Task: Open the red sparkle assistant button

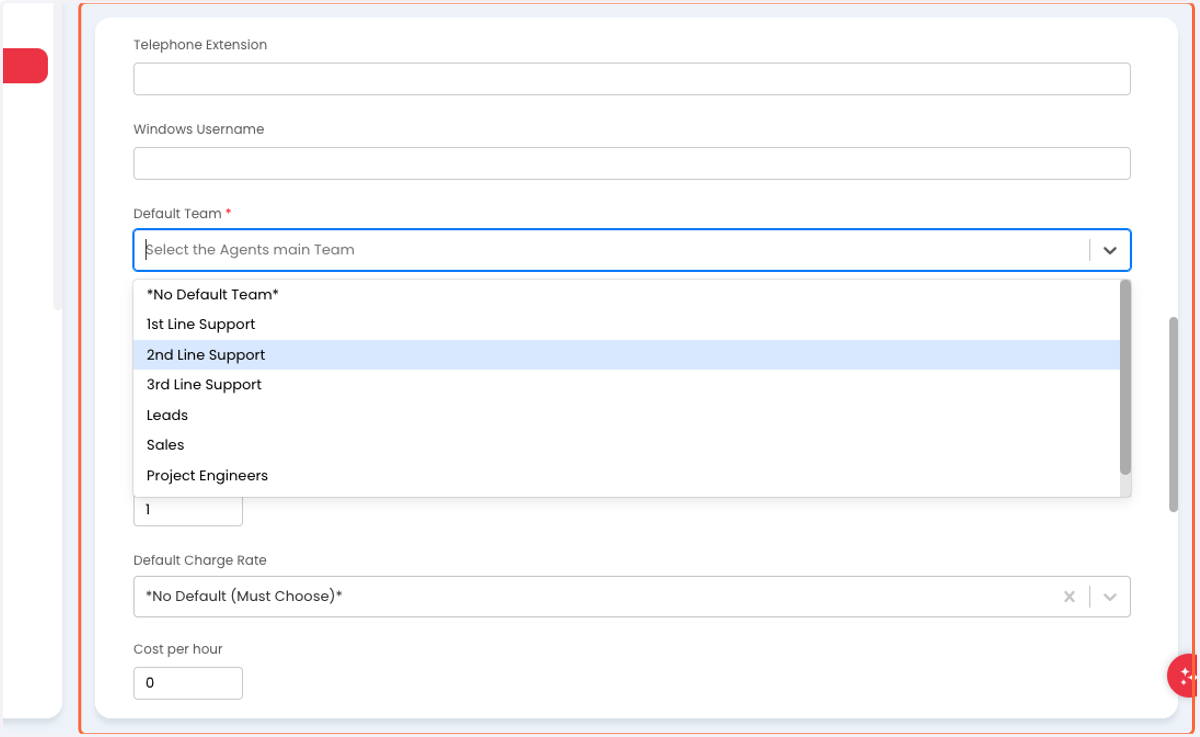Action: click(x=1184, y=676)
